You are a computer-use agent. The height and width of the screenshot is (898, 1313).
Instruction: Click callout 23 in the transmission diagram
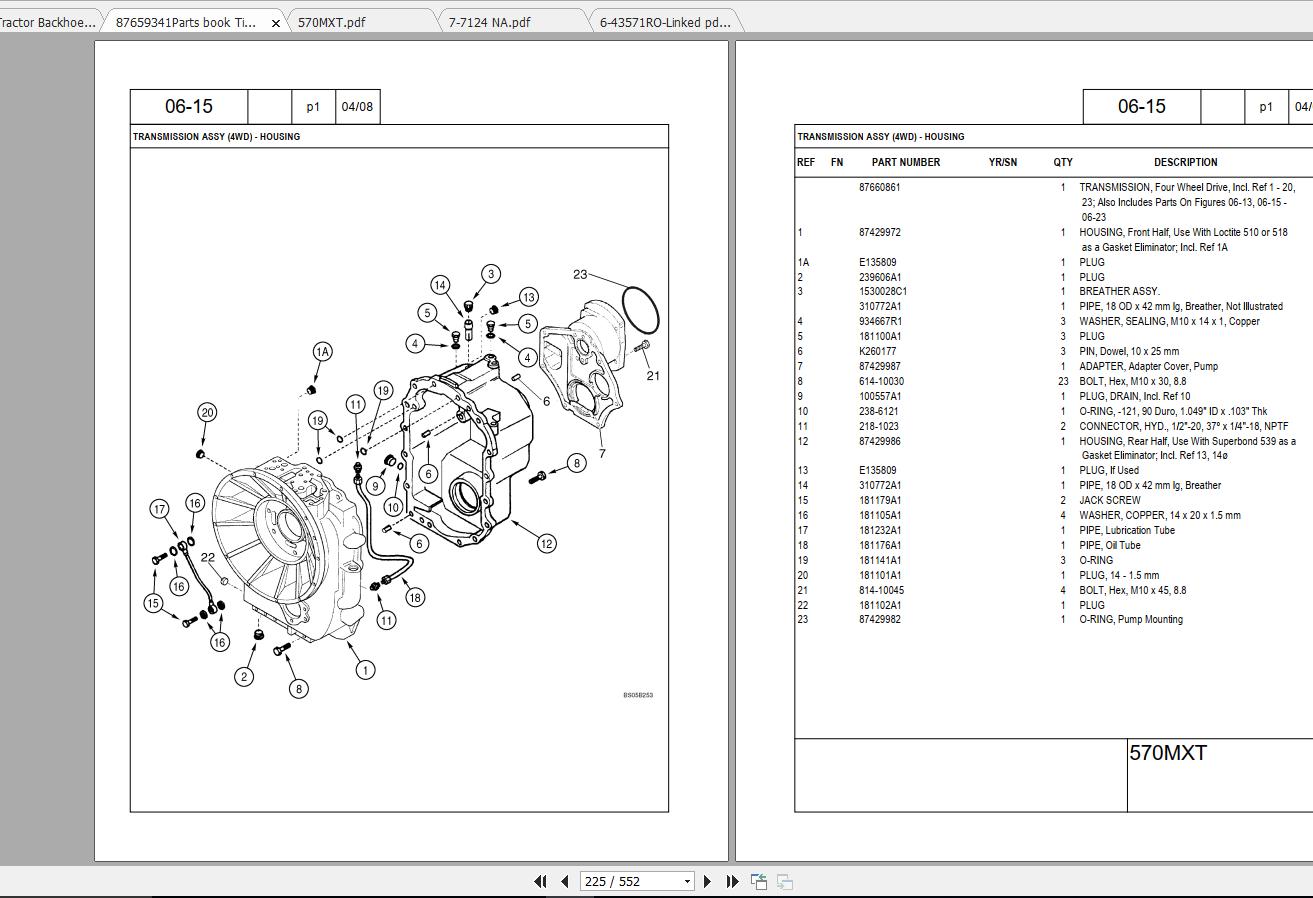(x=580, y=274)
